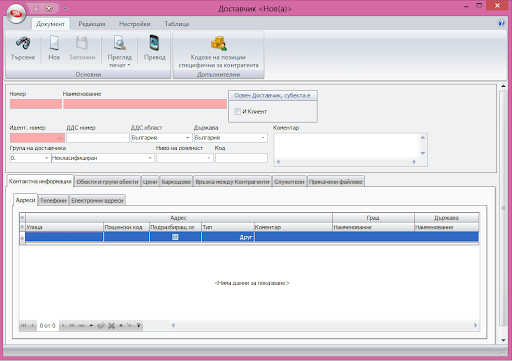Click the Номер input field
512x361 pixels.
36,104
